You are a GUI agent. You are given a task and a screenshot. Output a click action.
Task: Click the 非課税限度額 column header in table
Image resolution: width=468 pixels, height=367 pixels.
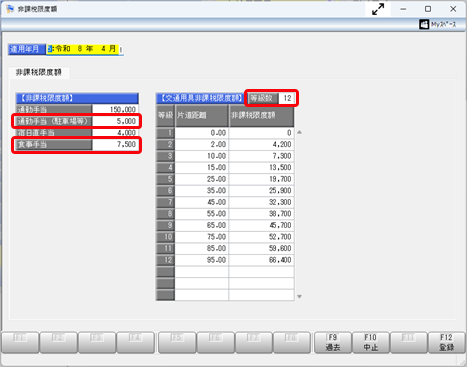click(x=261, y=115)
